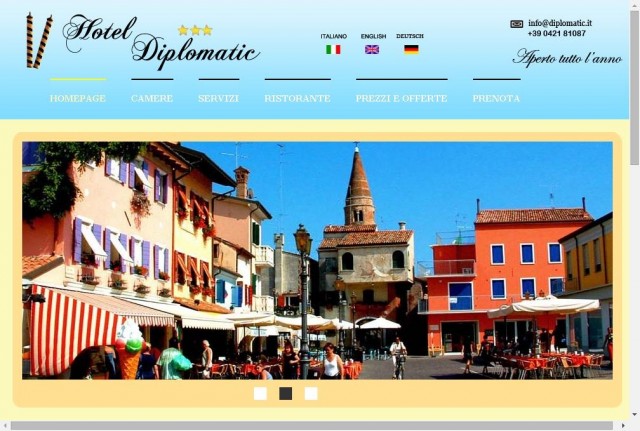Open the SERVIZI section

coord(218,98)
